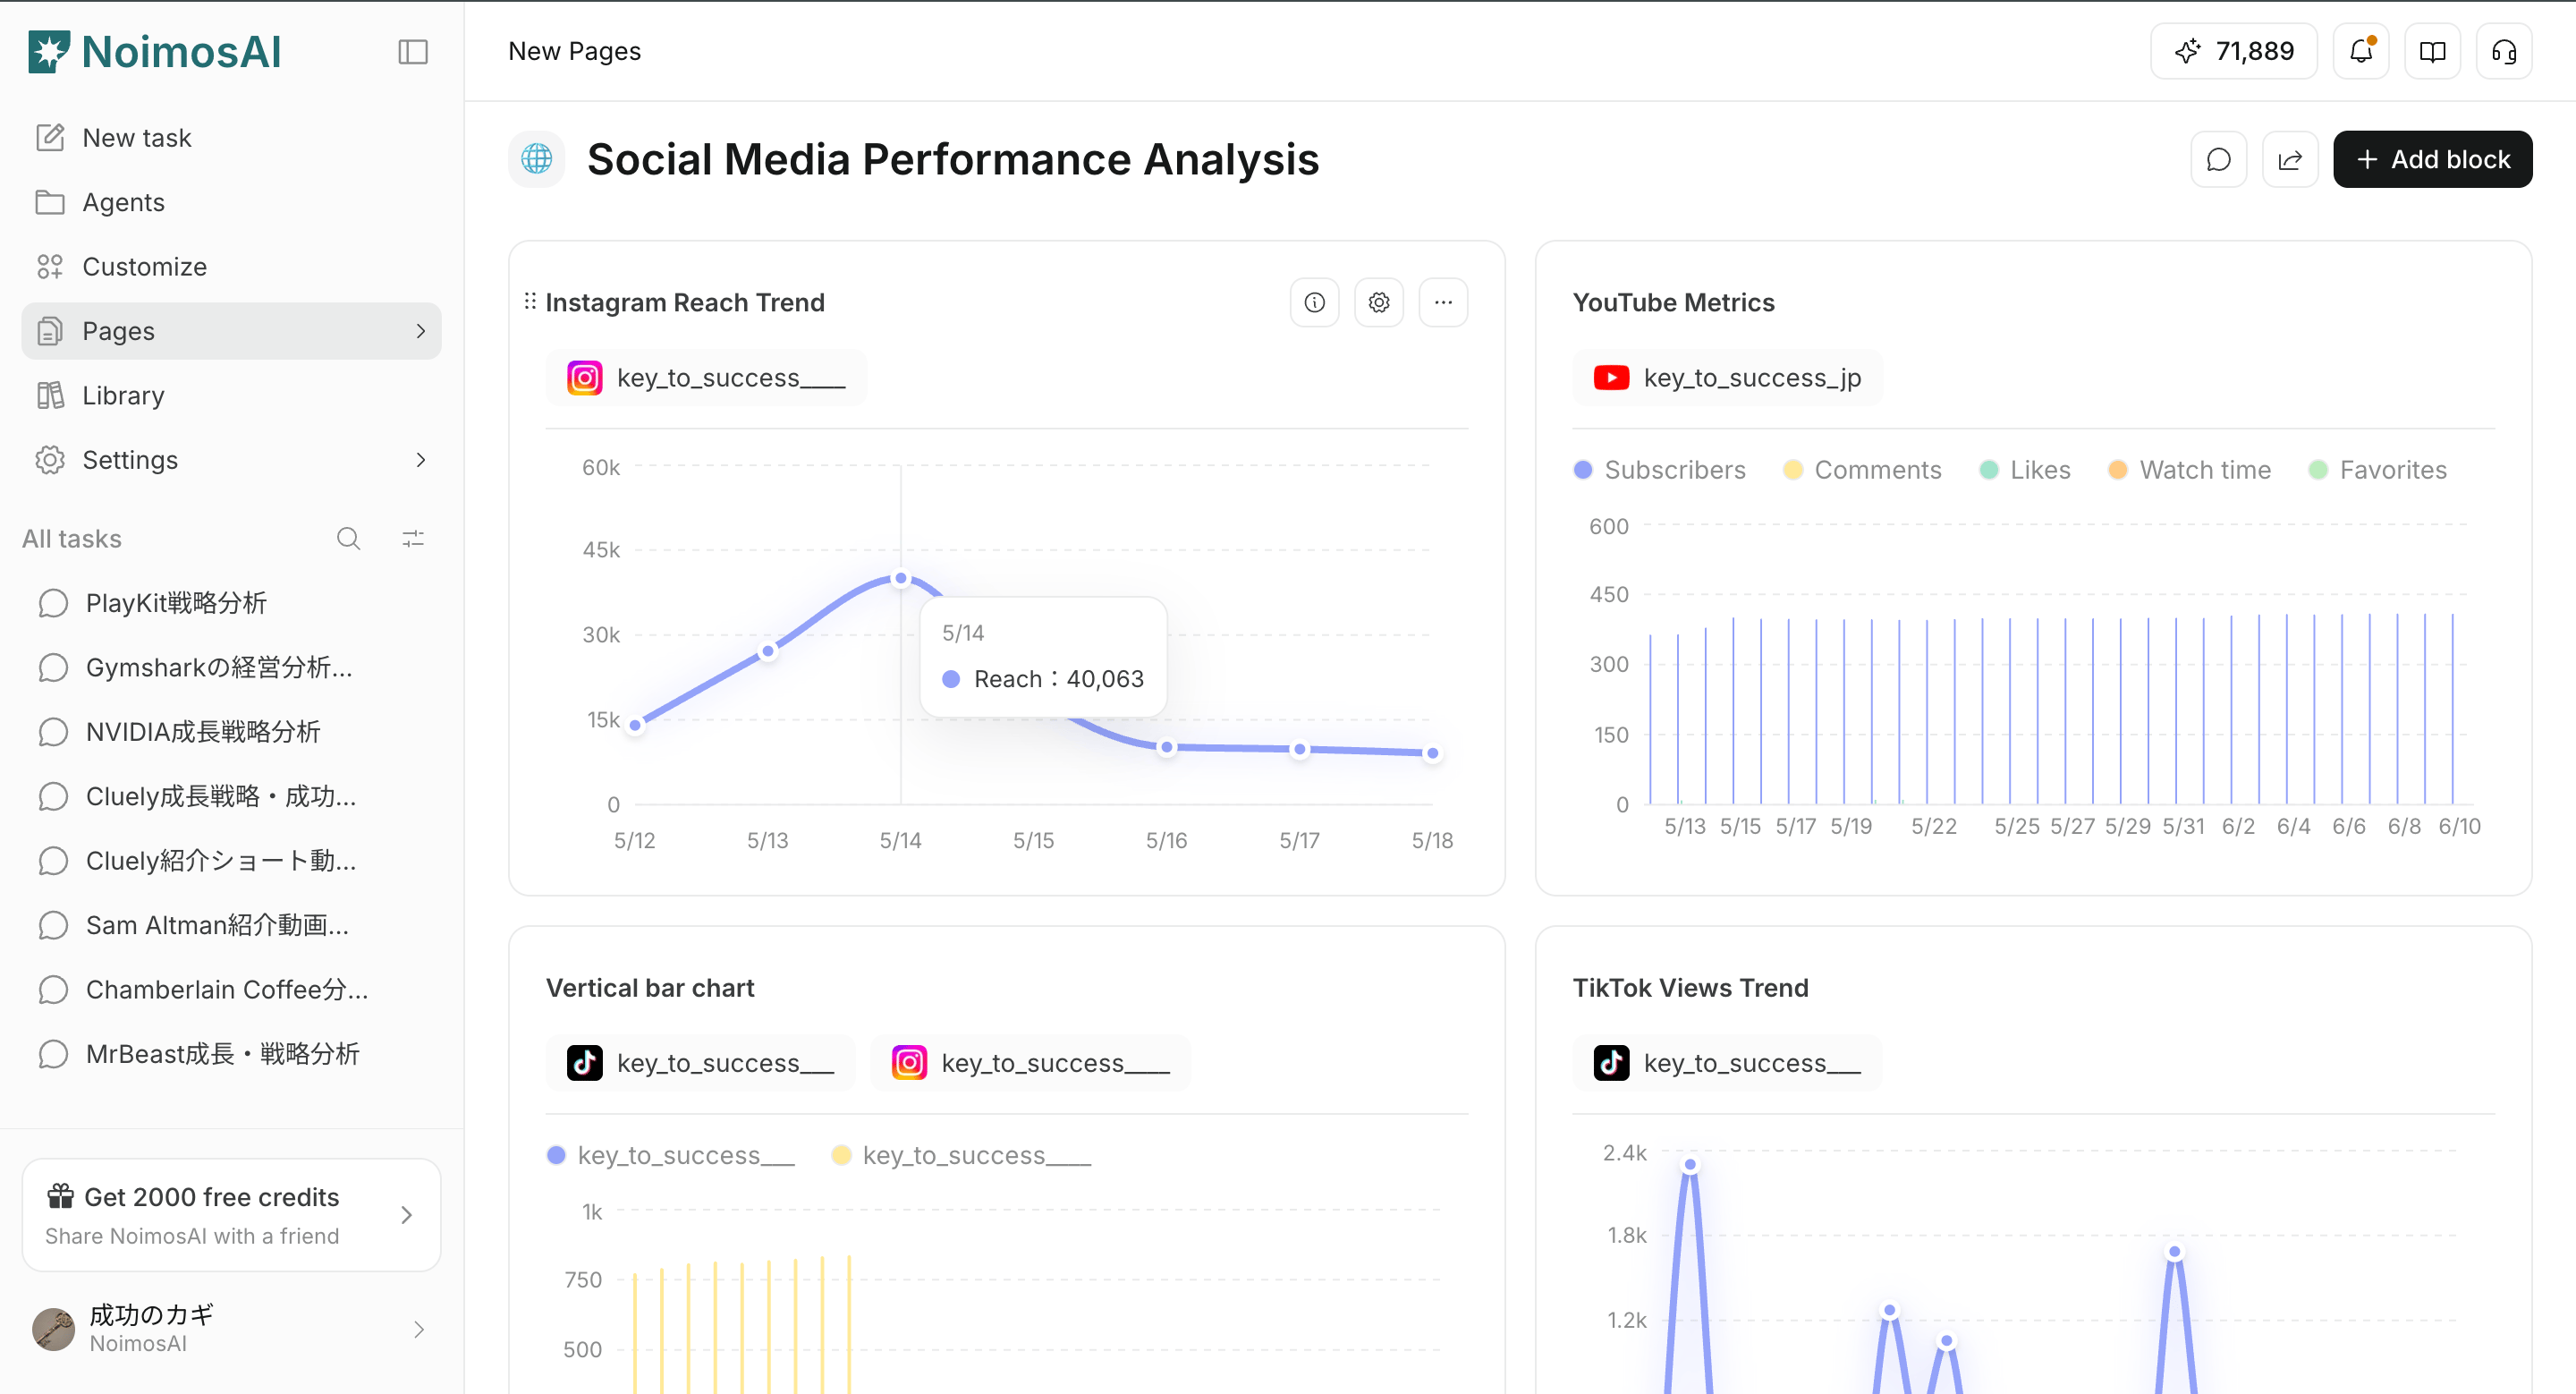Toggle the Comments series in YouTube Metrics
This screenshot has height=1394, width=2576.
click(1862, 470)
